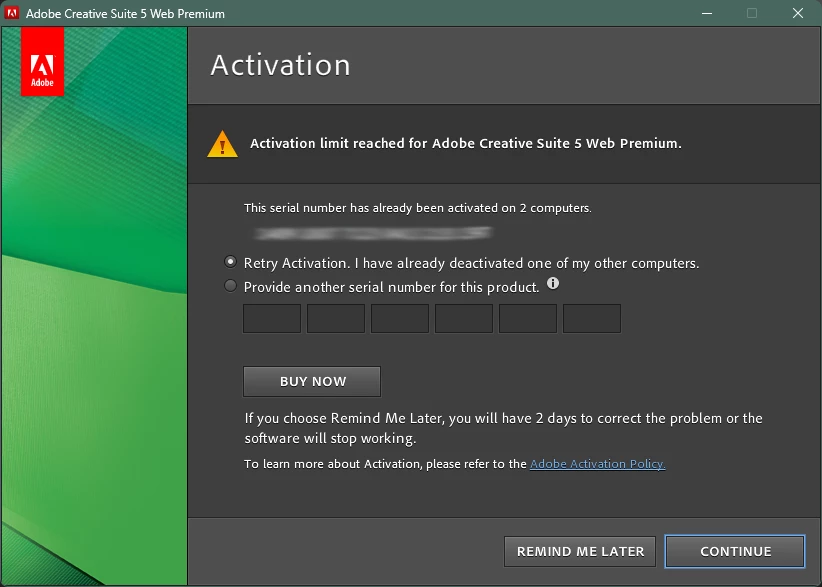Click the 'If you choose Remind Me Later' notice

tap(503, 428)
